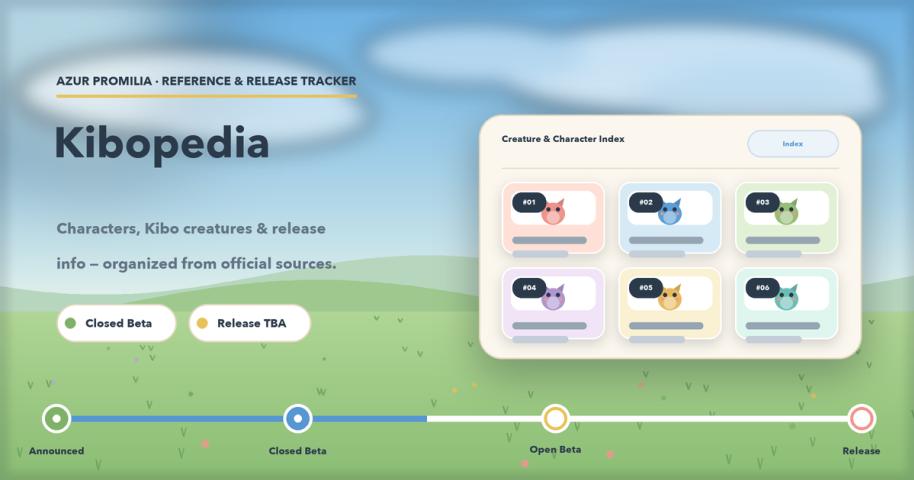Image resolution: width=914 pixels, height=480 pixels.
Task: Click the Kibopedia title heading
Action: pyautogui.click(x=161, y=143)
